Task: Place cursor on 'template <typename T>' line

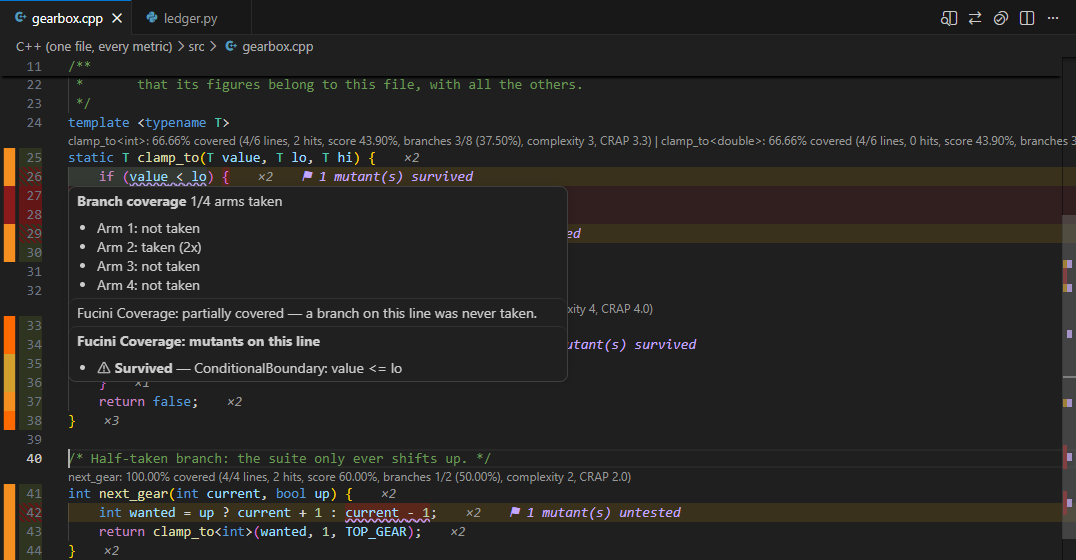Action: (x=149, y=122)
